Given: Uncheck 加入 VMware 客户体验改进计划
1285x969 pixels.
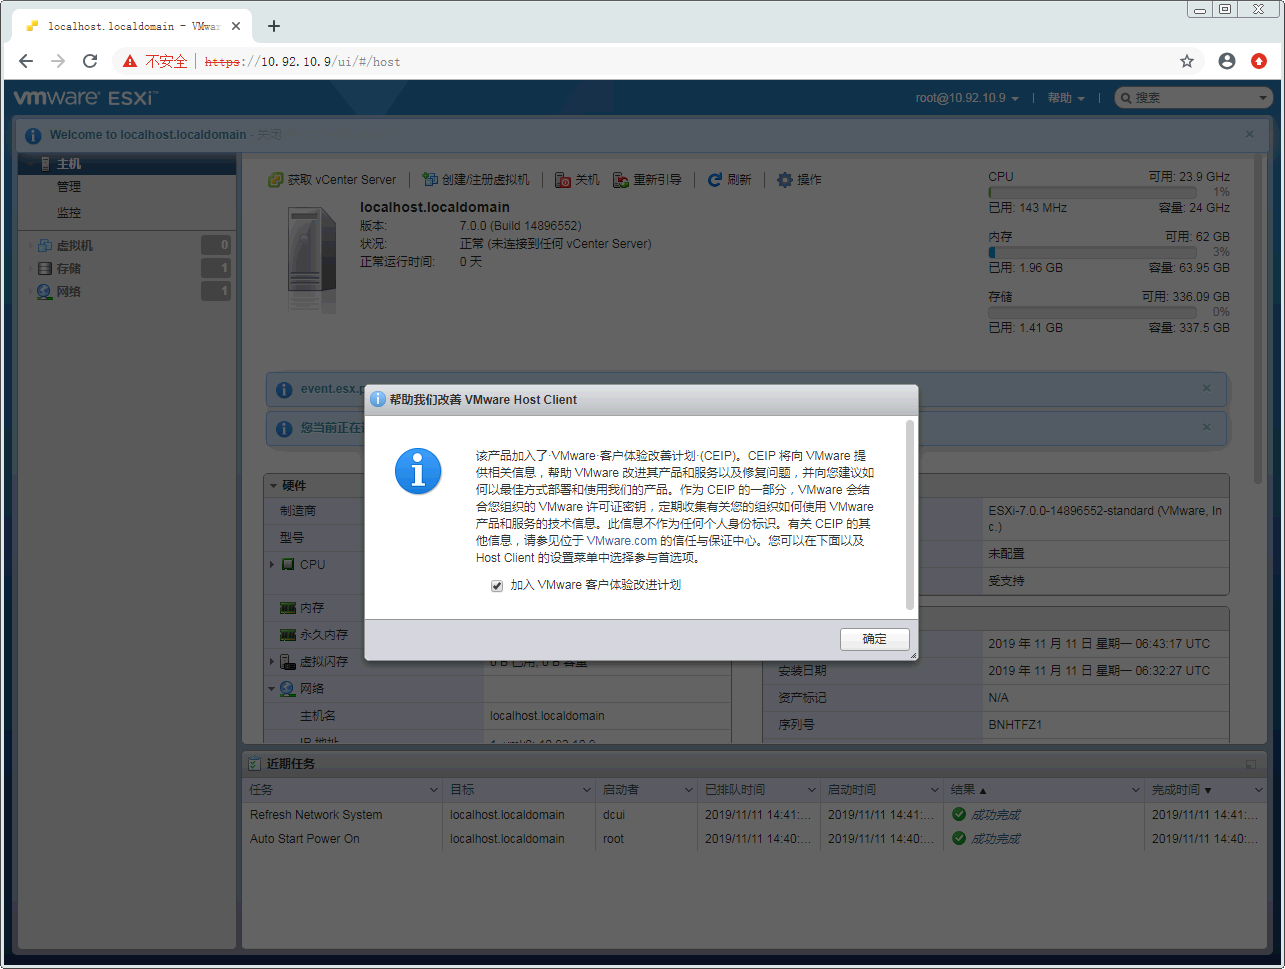Looking at the screenshot, I should (497, 586).
